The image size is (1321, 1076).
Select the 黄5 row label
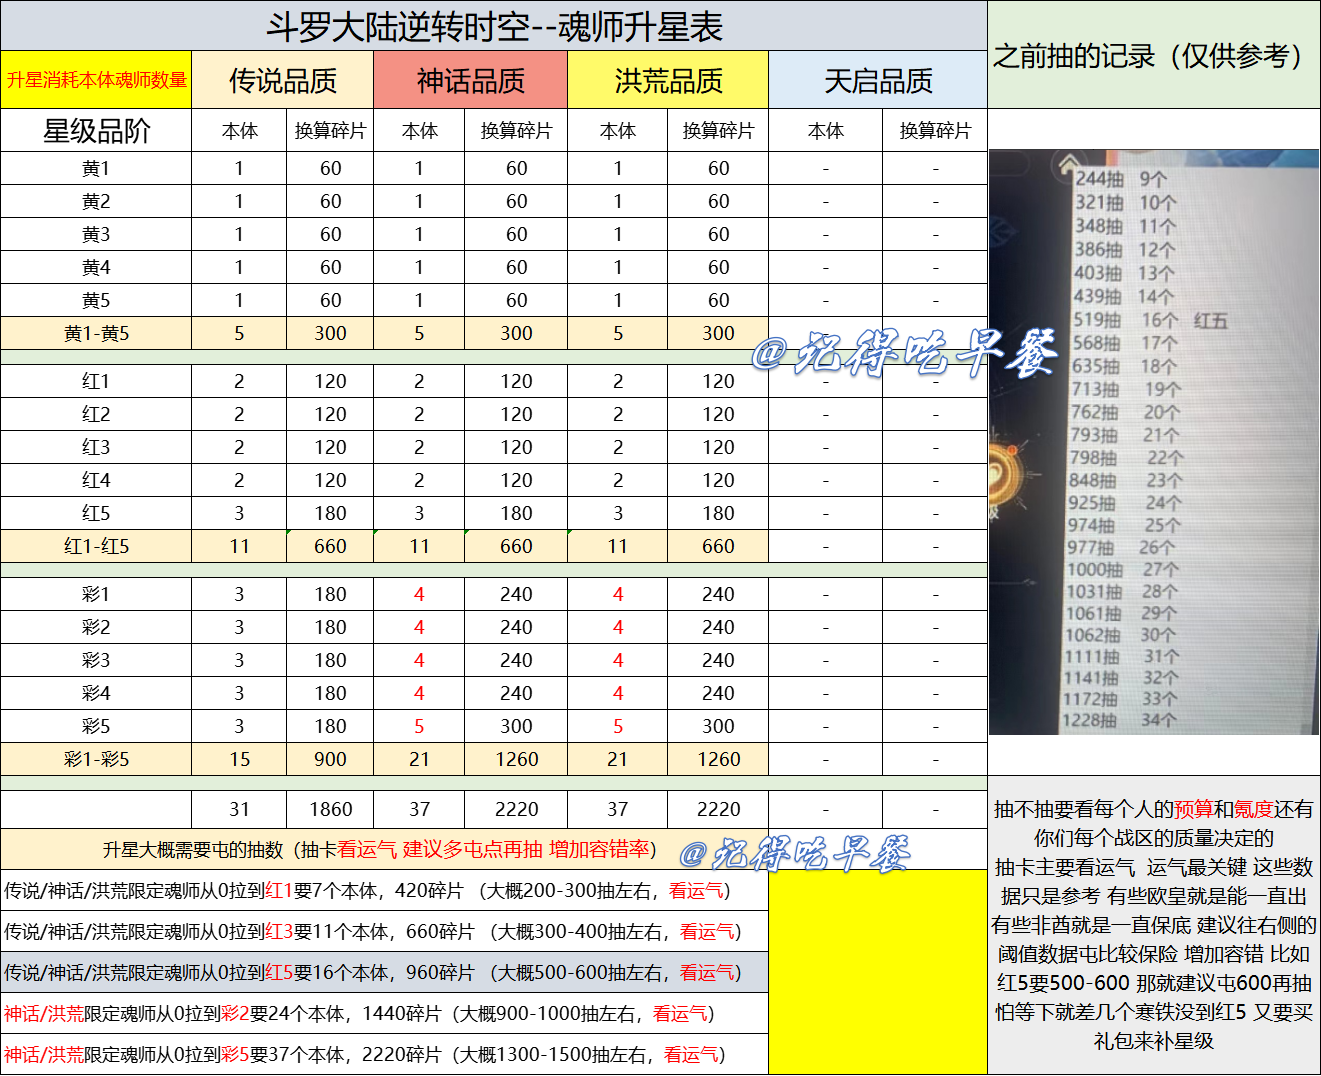(x=96, y=300)
